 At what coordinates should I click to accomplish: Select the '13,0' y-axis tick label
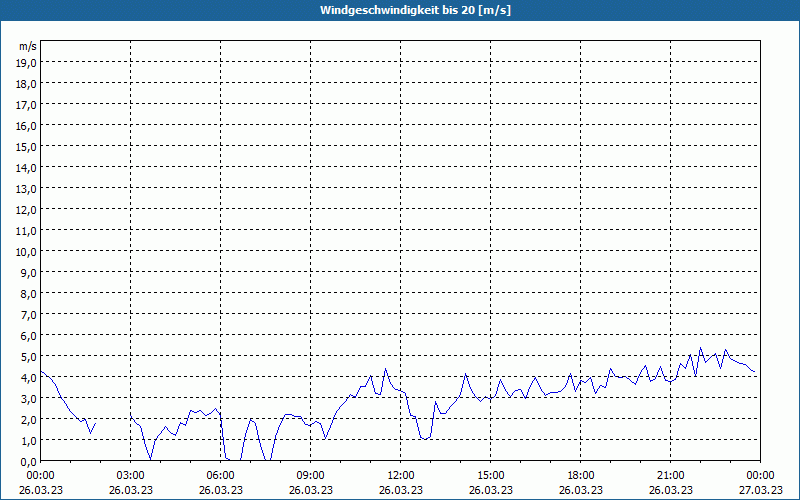click(x=26, y=189)
